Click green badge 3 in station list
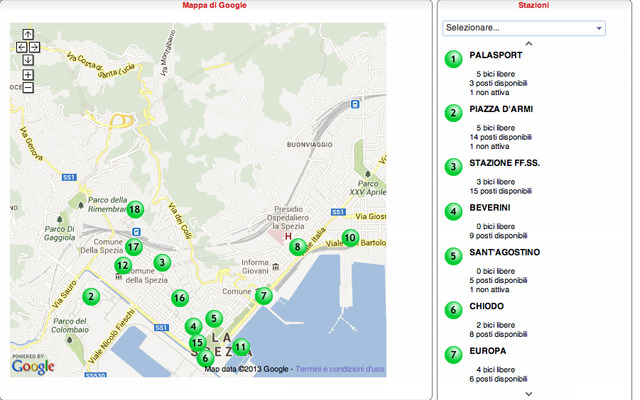This screenshot has width=640, height=400. click(x=453, y=167)
